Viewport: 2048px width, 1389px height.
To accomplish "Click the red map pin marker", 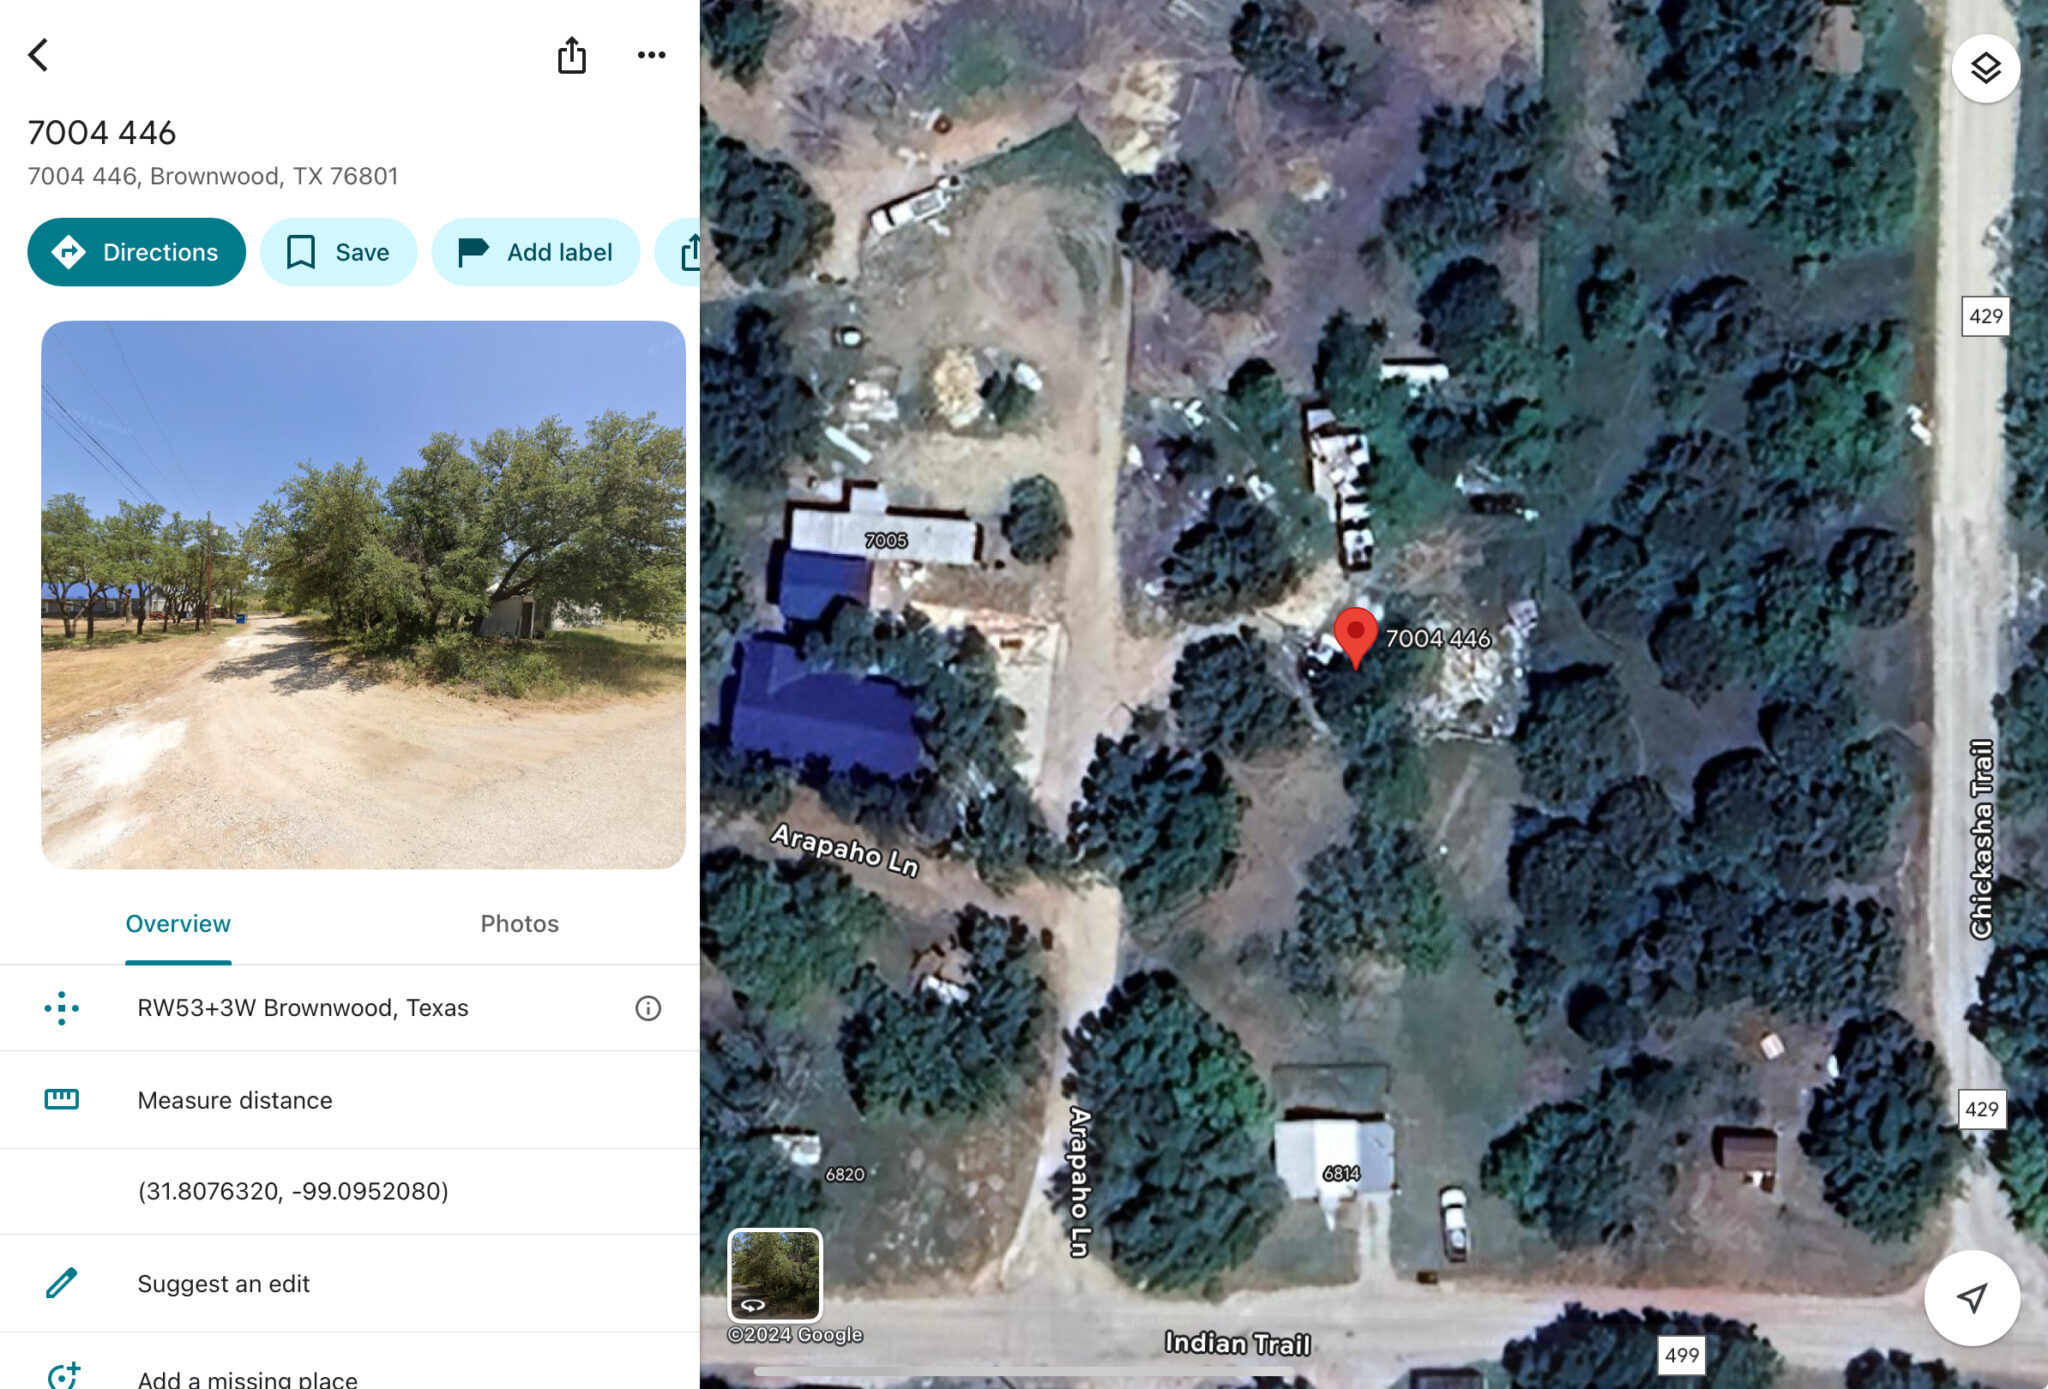I will pos(1355,637).
